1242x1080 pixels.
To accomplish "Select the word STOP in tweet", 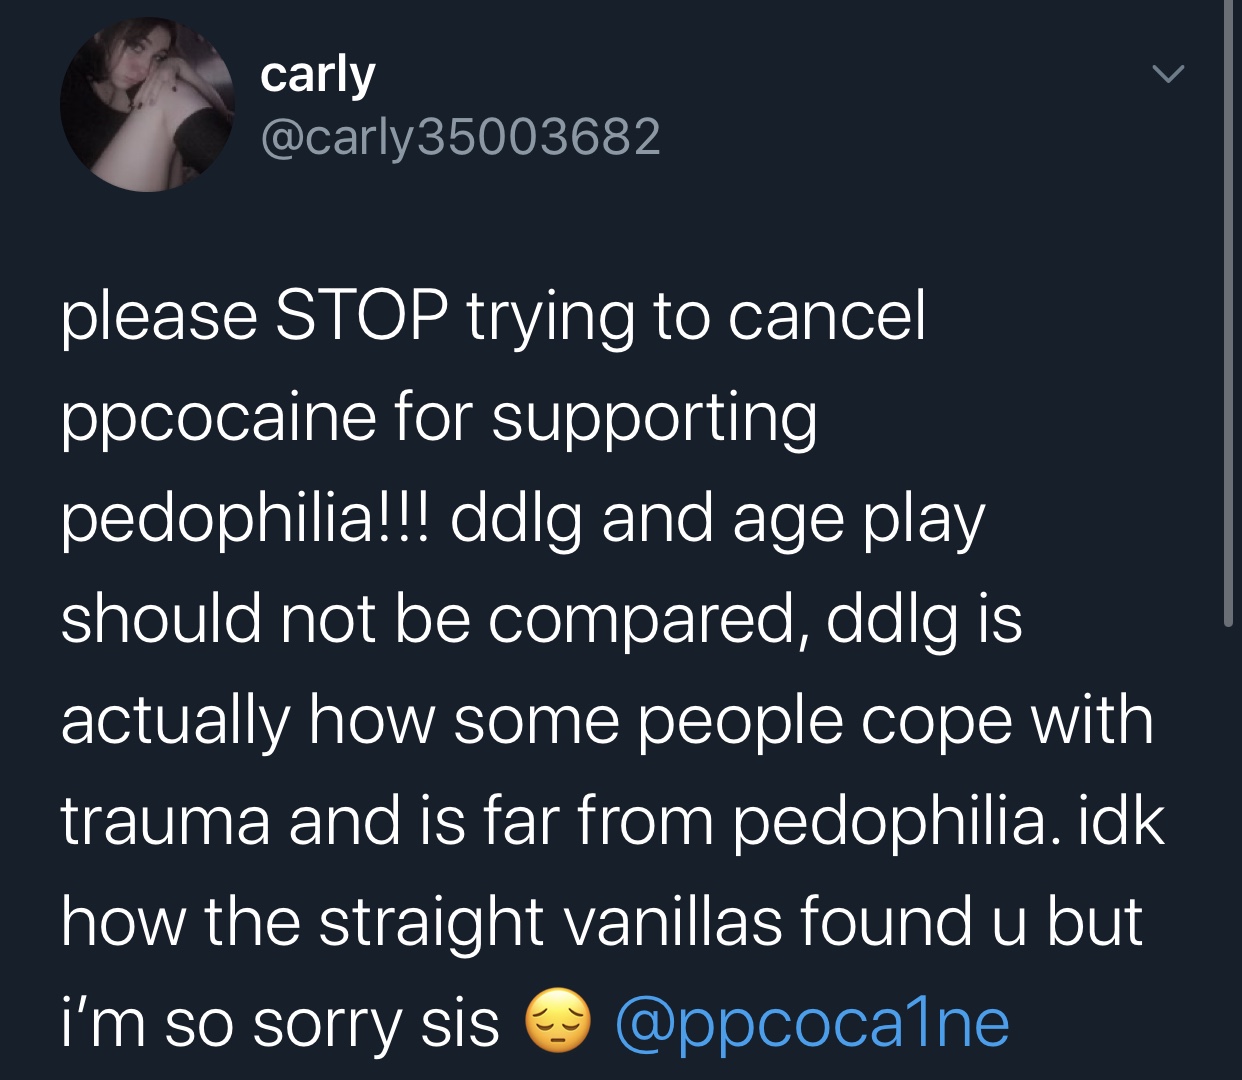I will tap(361, 316).
